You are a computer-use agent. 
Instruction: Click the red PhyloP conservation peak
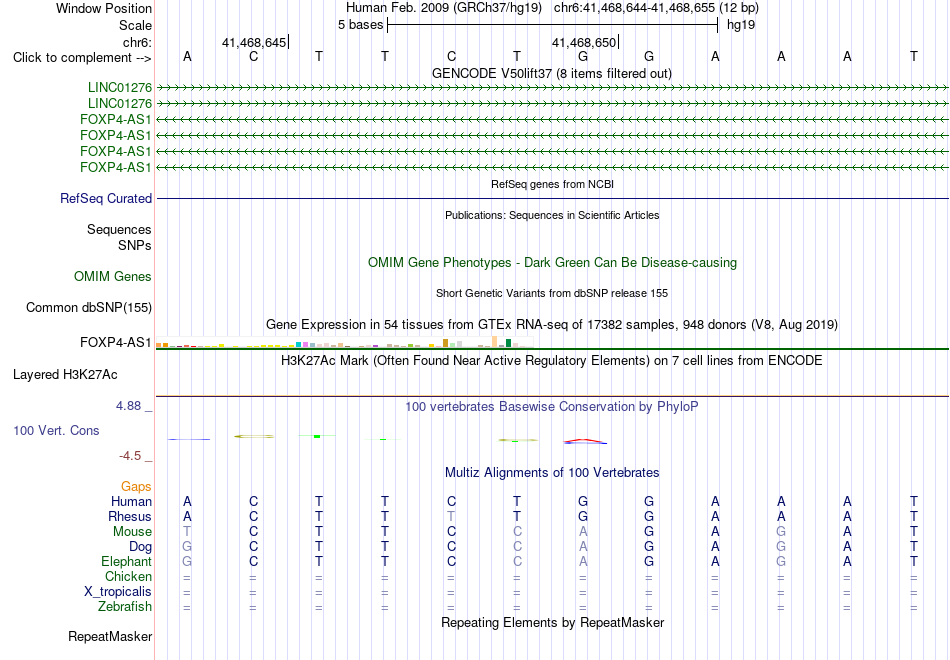coord(585,441)
